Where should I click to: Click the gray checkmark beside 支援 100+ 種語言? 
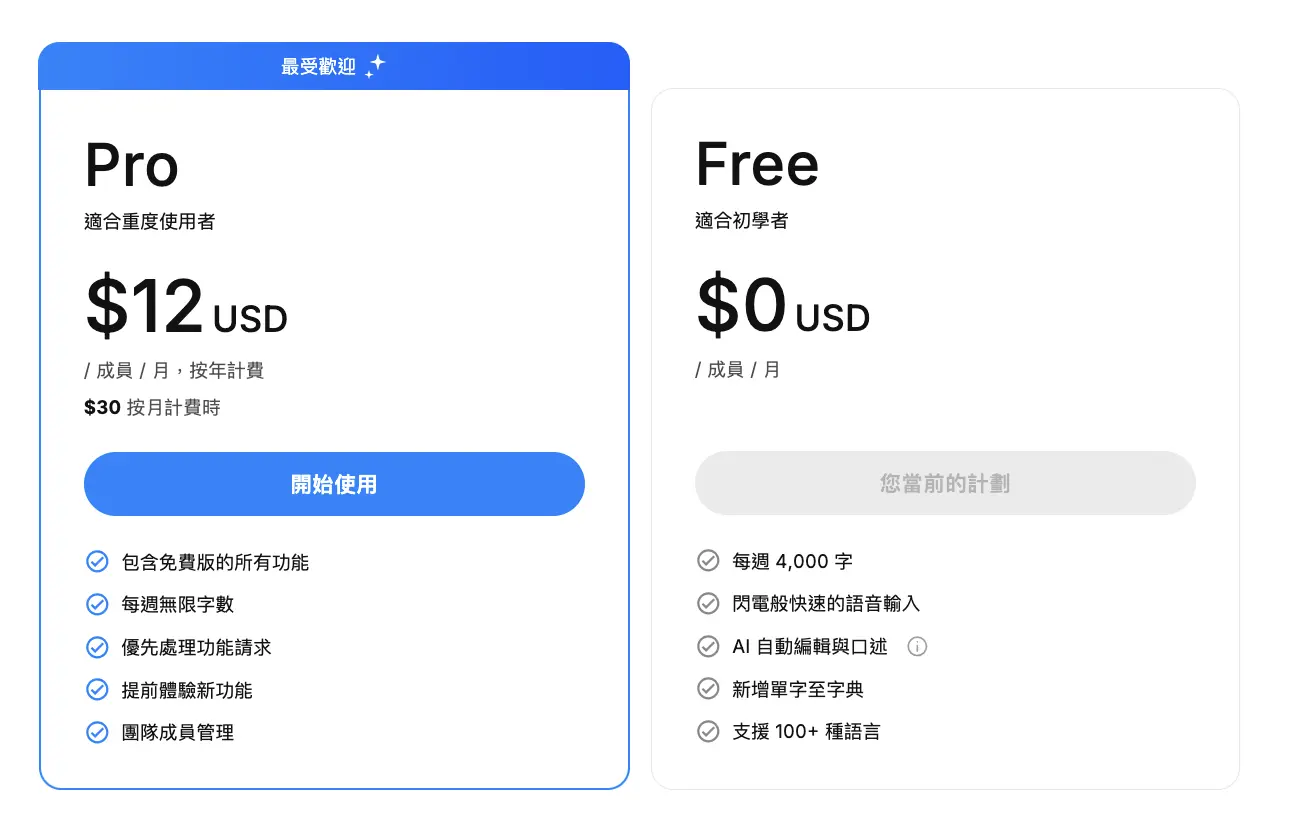708,731
